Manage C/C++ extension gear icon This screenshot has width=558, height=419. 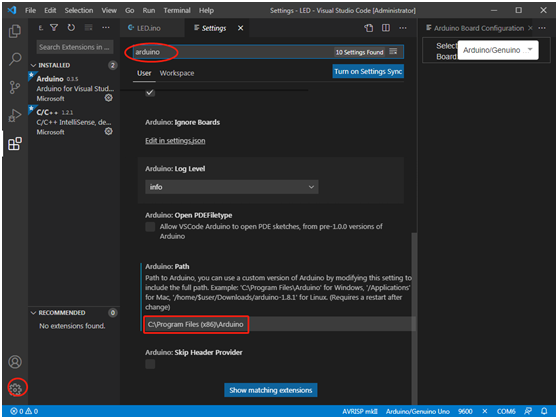[x=109, y=131]
